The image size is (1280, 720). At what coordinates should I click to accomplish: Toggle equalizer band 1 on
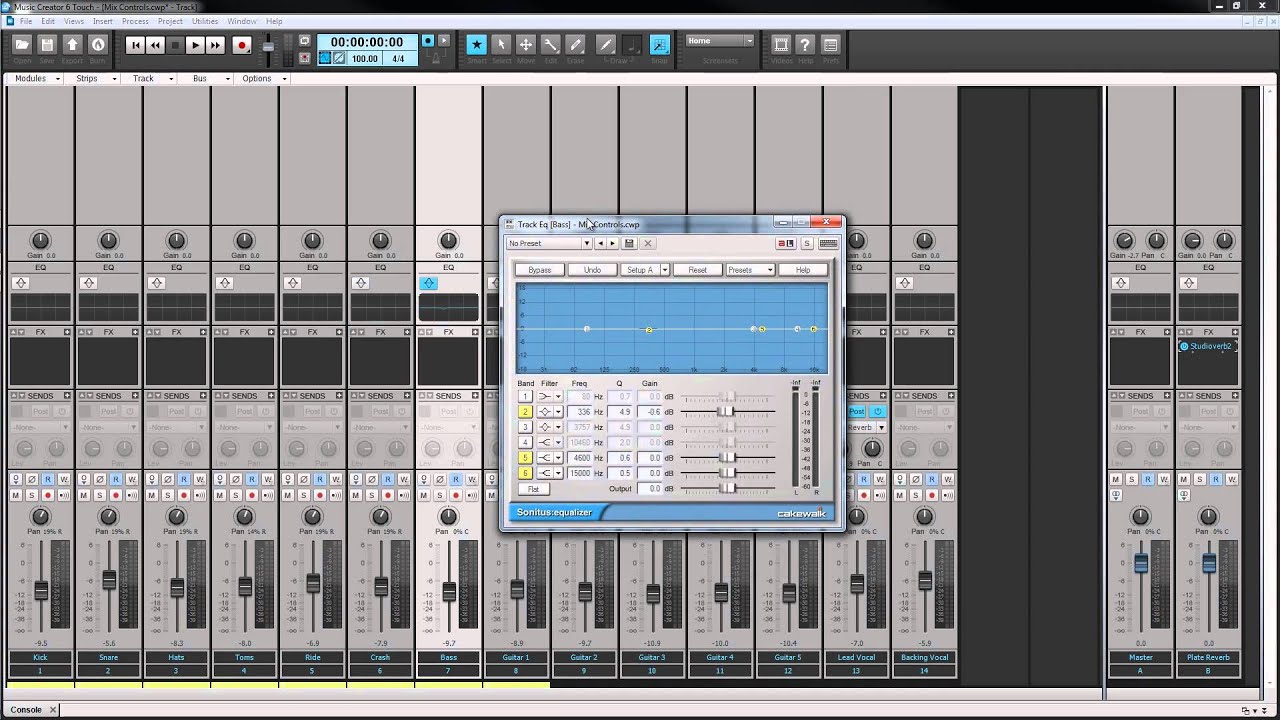point(524,397)
